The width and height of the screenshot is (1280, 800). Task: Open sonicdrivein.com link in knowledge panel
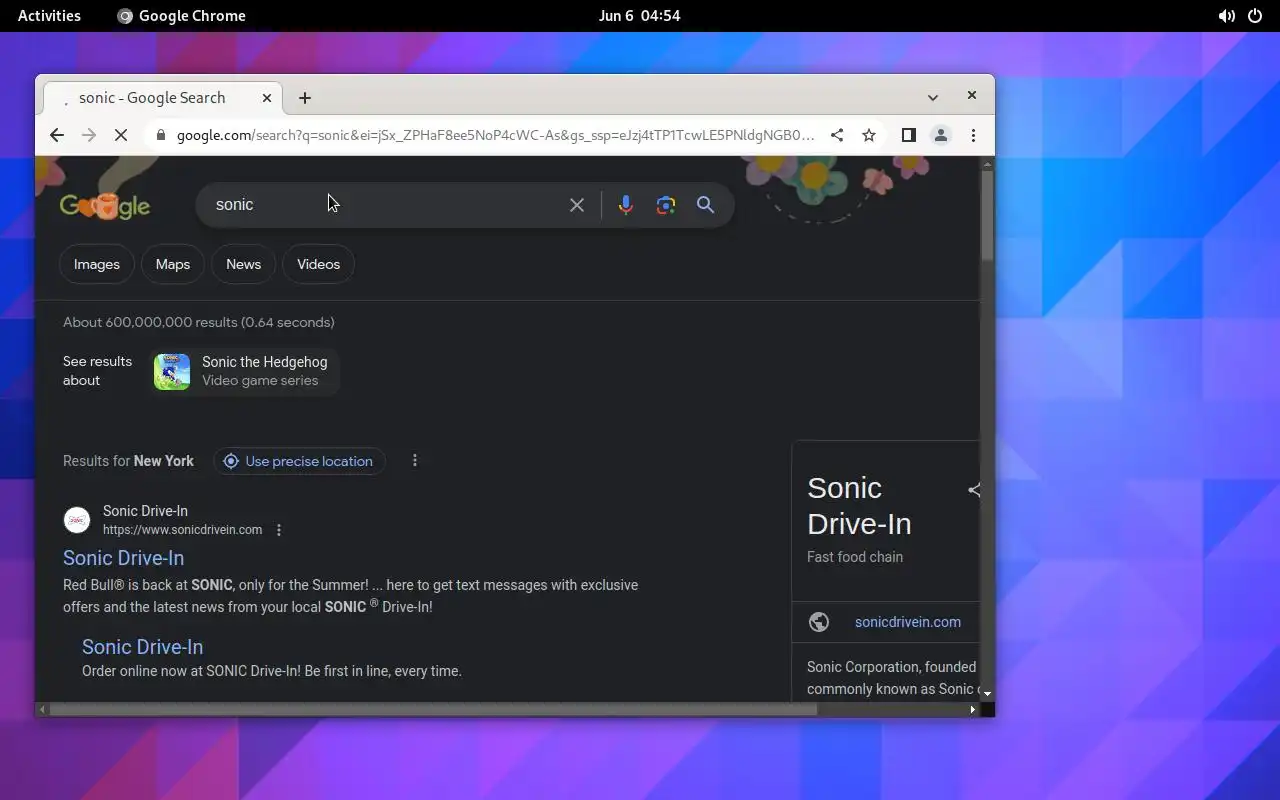(x=908, y=622)
